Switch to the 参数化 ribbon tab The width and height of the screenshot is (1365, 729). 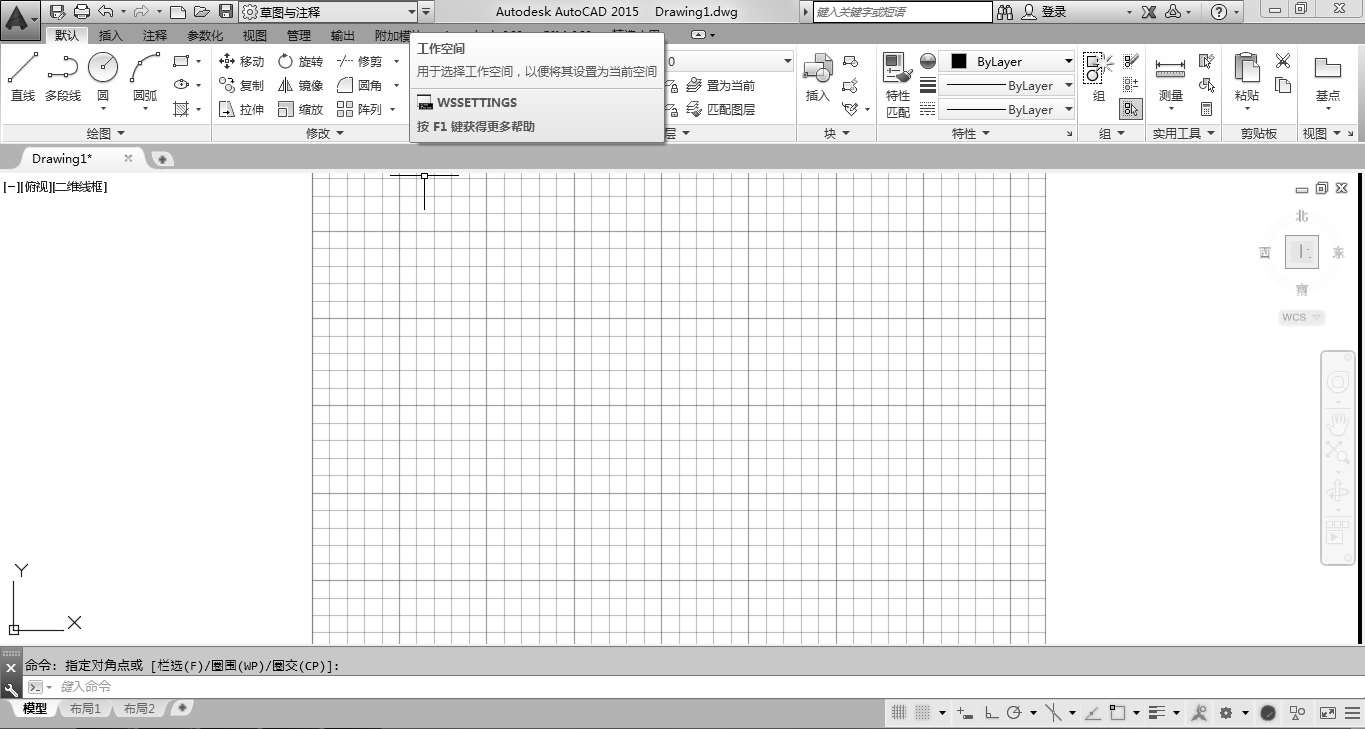[x=205, y=35]
